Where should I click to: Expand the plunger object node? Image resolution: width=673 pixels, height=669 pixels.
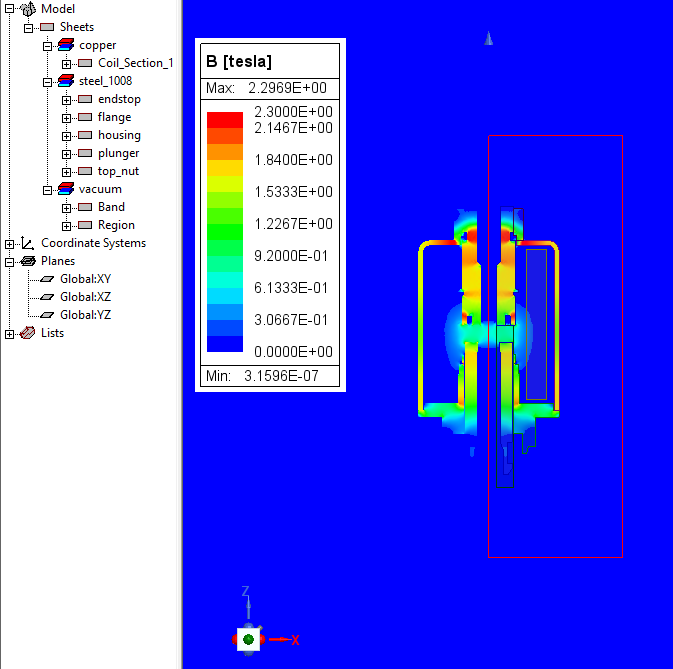[x=67, y=153]
